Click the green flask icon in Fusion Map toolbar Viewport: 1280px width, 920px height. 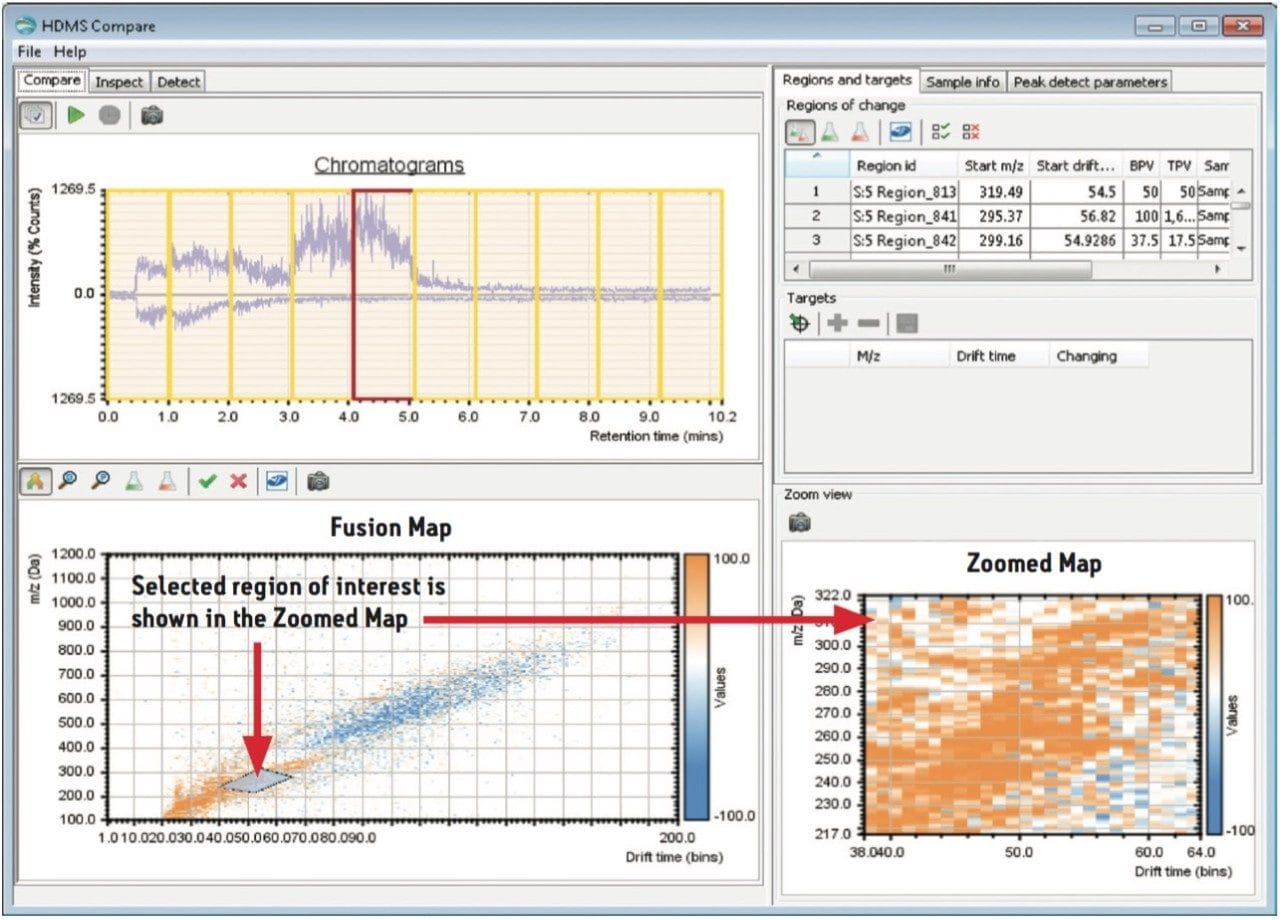click(134, 481)
